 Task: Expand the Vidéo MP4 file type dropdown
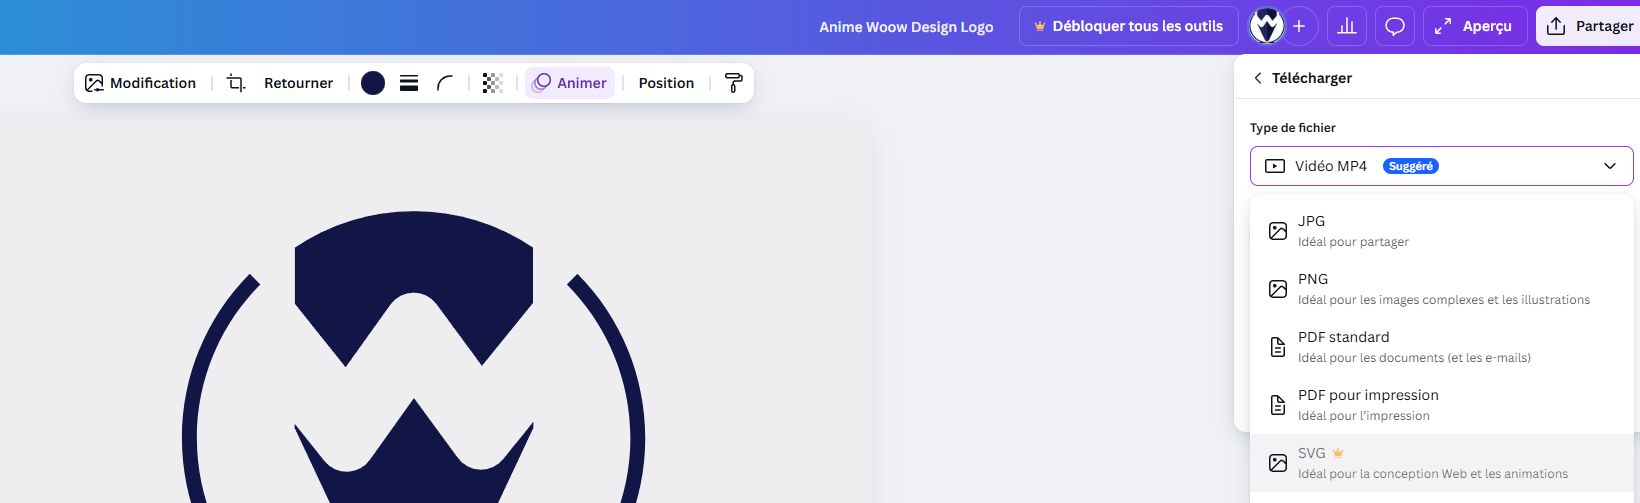click(x=1441, y=166)
